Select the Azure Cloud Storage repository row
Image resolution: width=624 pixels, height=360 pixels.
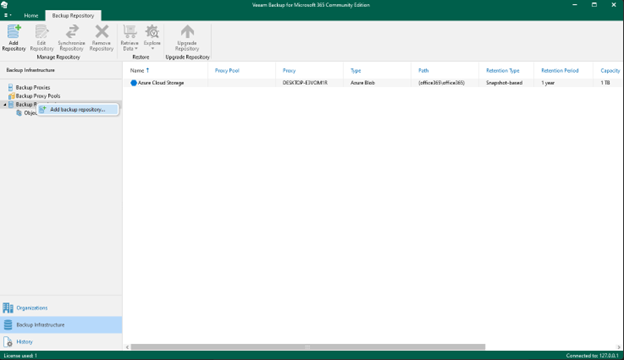[x=373, y=83]
